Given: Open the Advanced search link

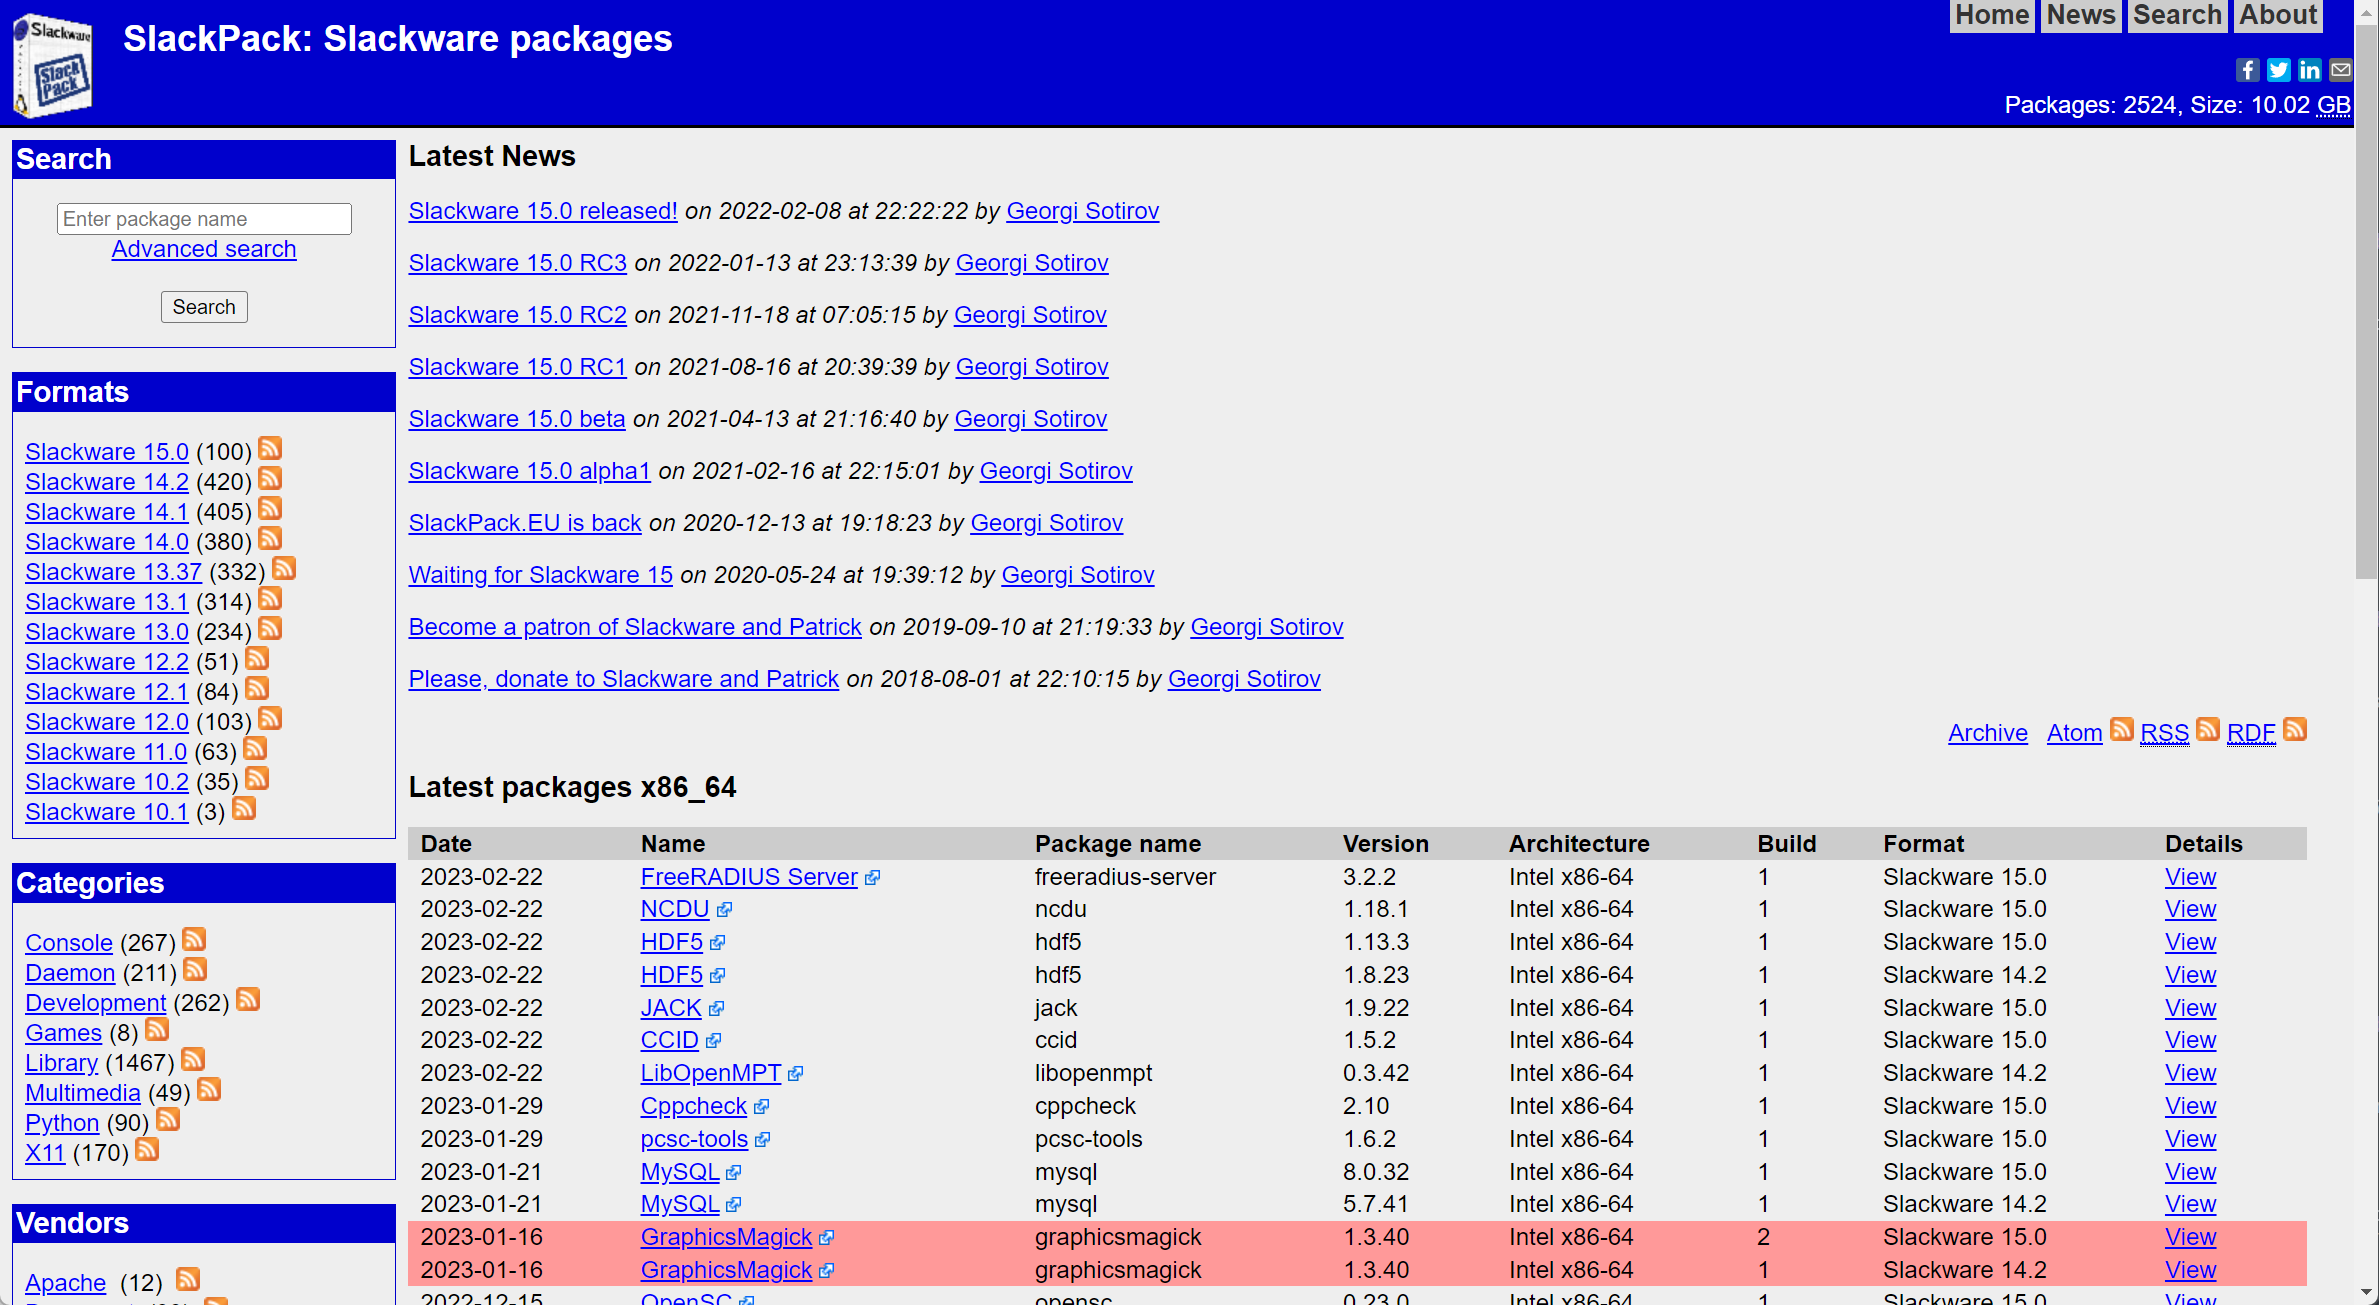Looking at the screenshot, I should (x=204, y=249).
